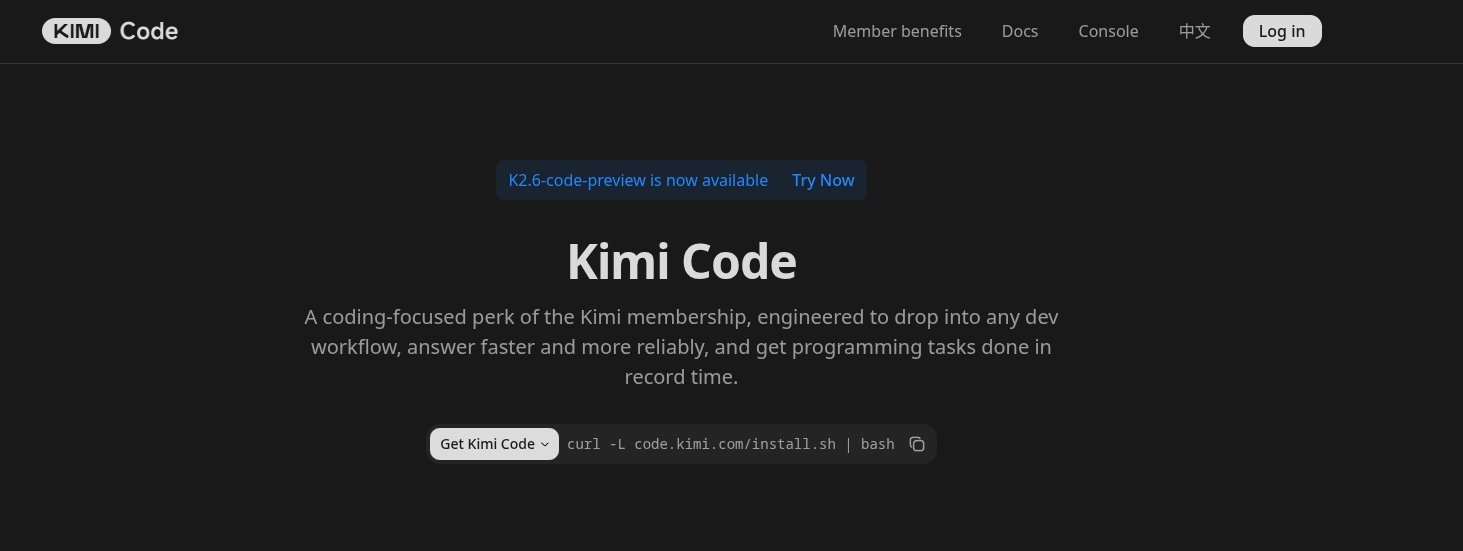
Task: Open the Console nav link
Action: [1108, 31]
